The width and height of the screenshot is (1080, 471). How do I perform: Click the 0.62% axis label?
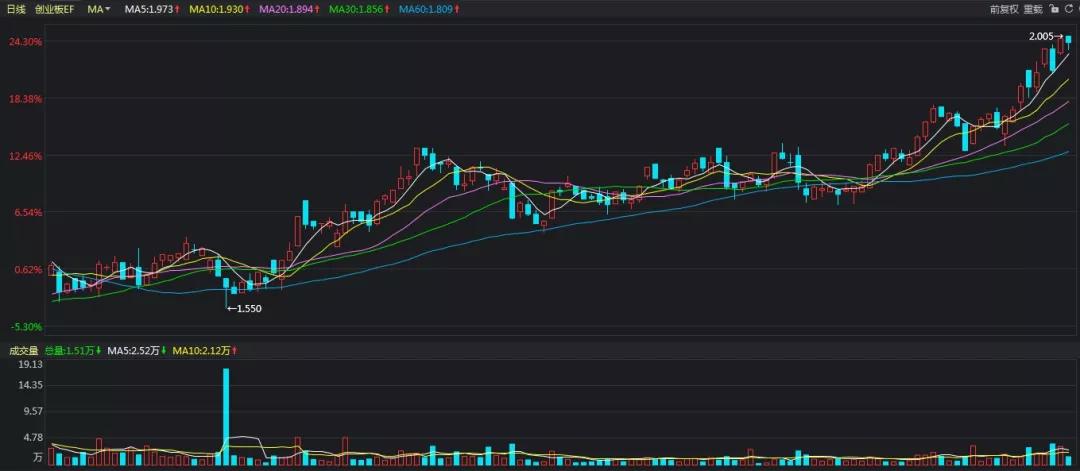28,269
